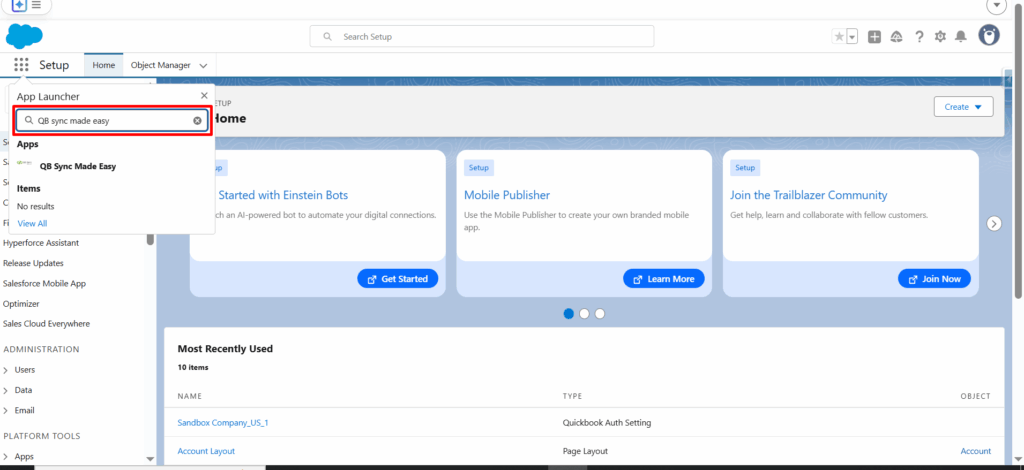Open Optimizer in the sidebar
The width and height of the screenshot is (1024, 470).
(22, 304)
